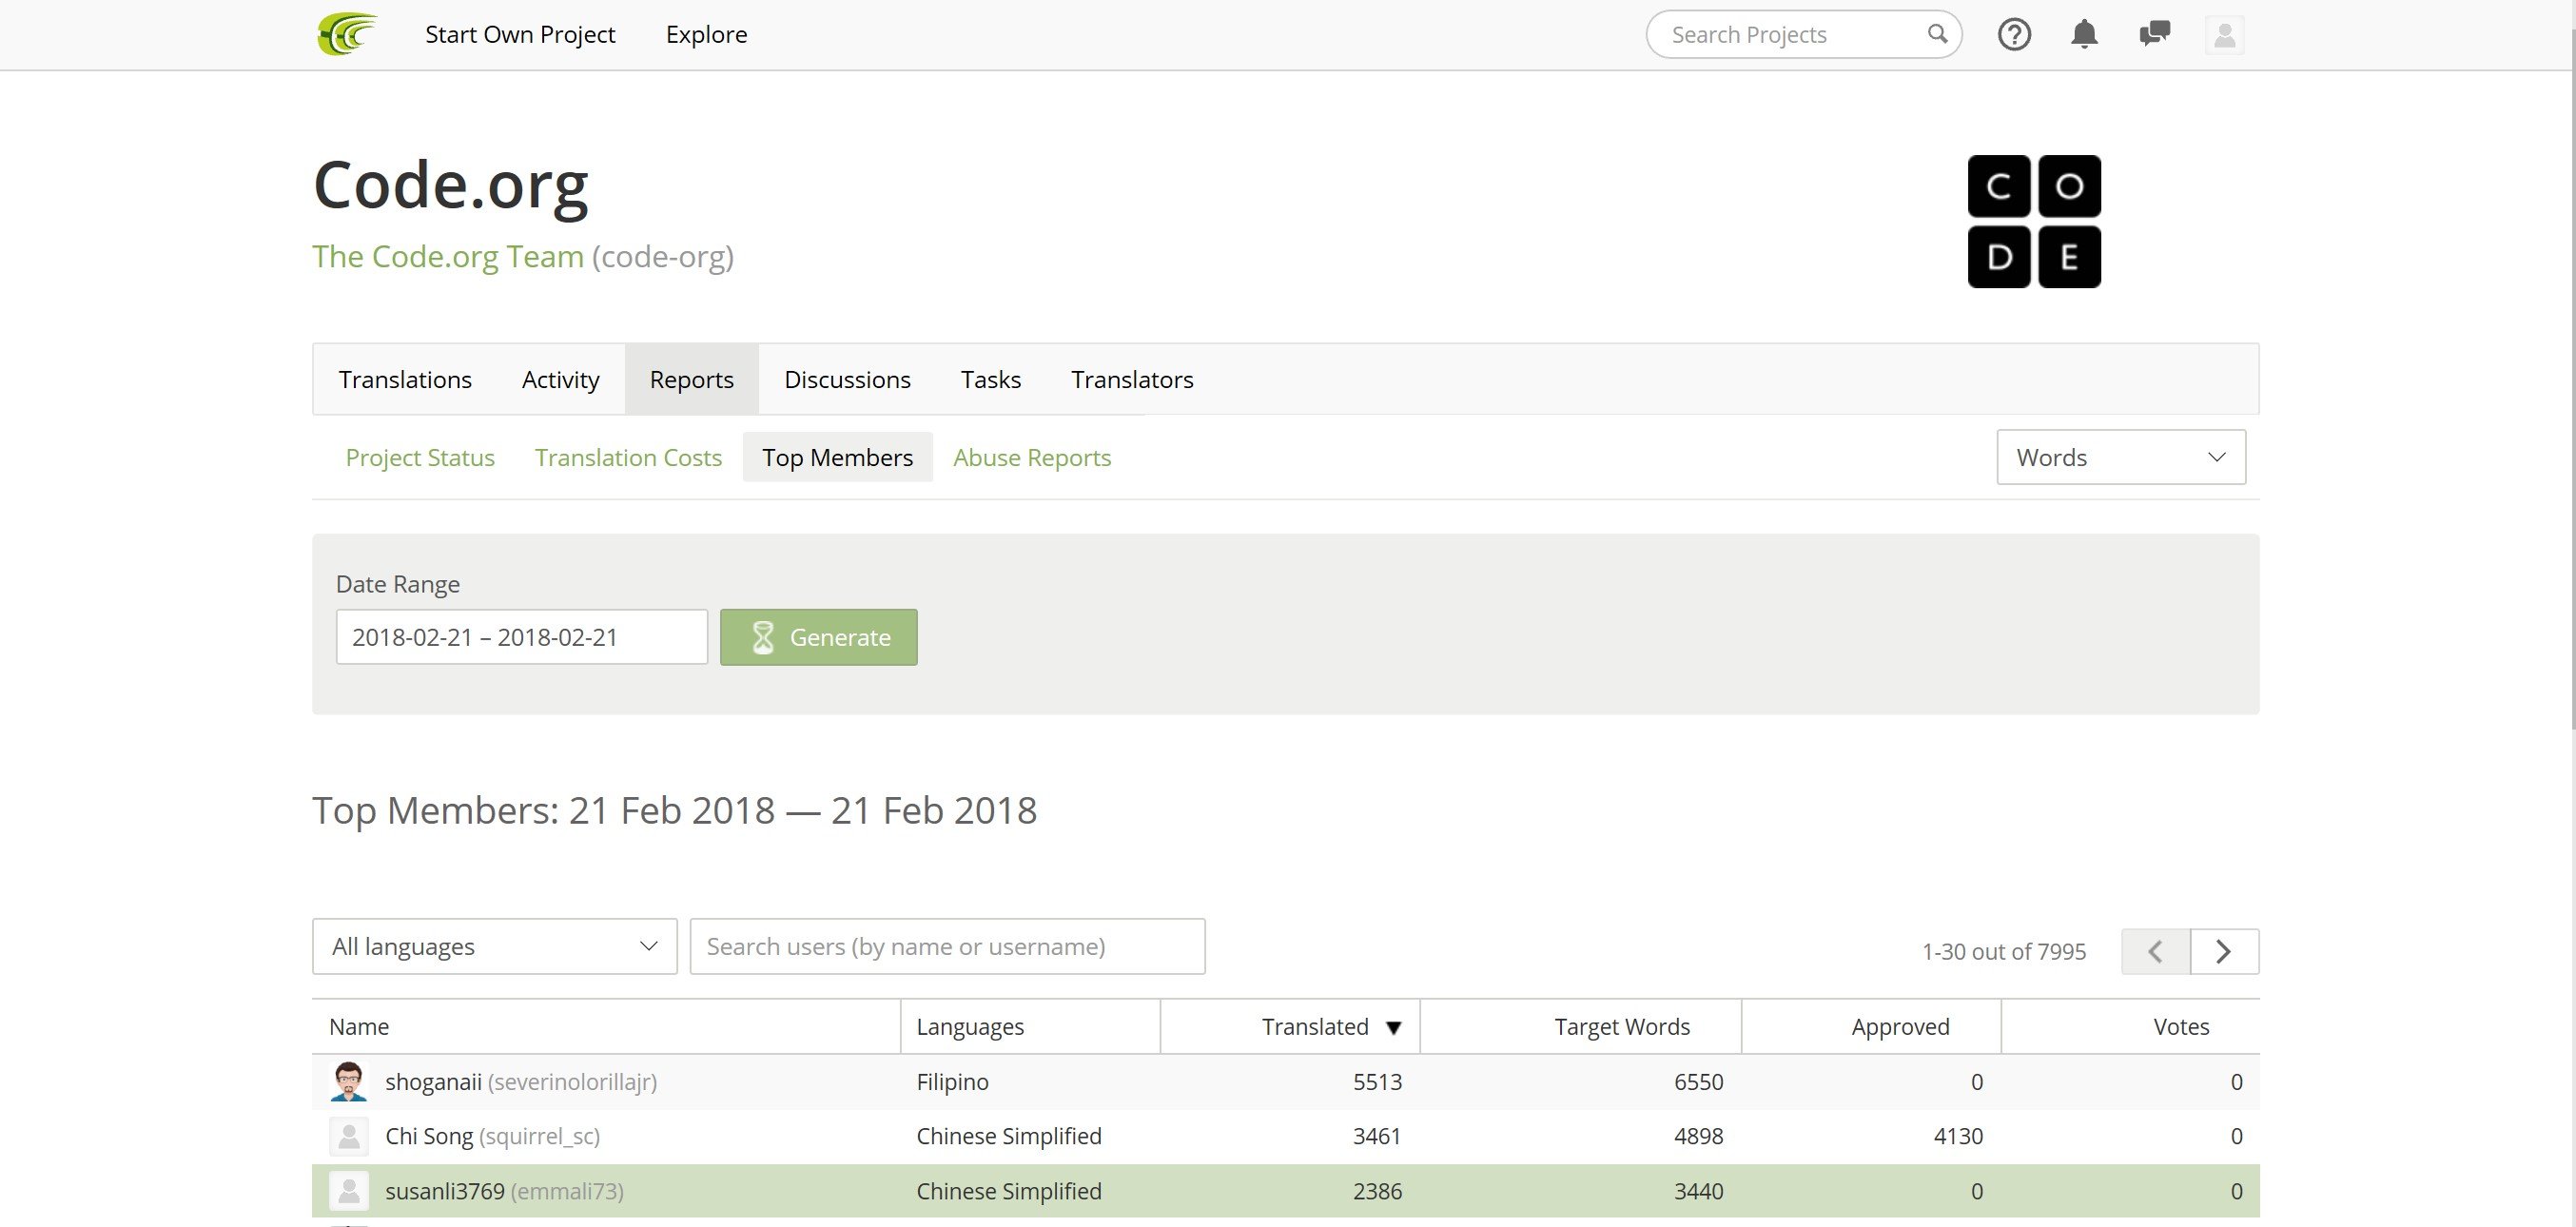Click target words value 6550
Screen dimensions: 2576x1227
click(1698, 1082)
